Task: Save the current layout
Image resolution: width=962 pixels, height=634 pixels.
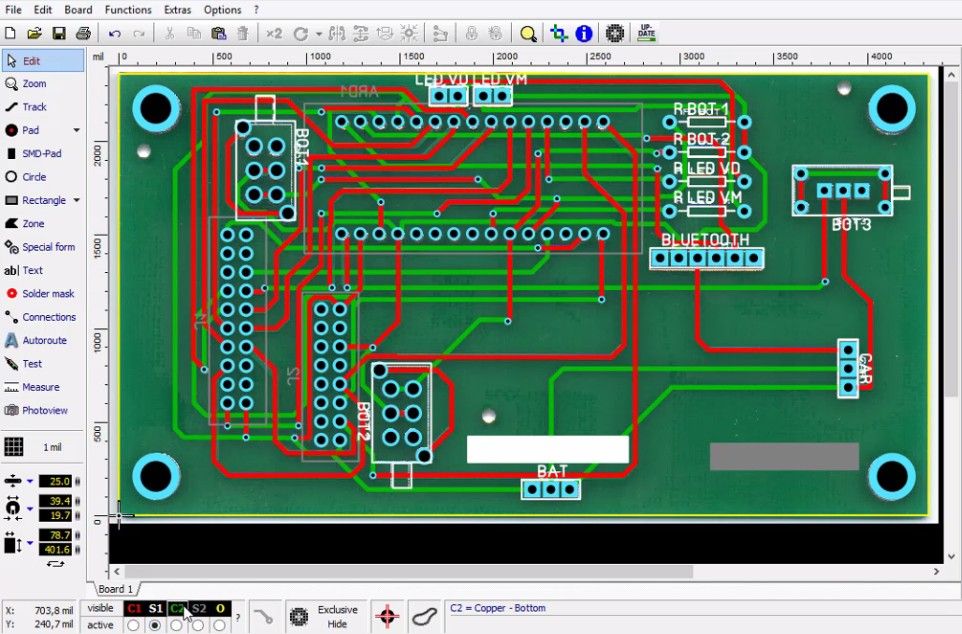Action: [59, 33]
